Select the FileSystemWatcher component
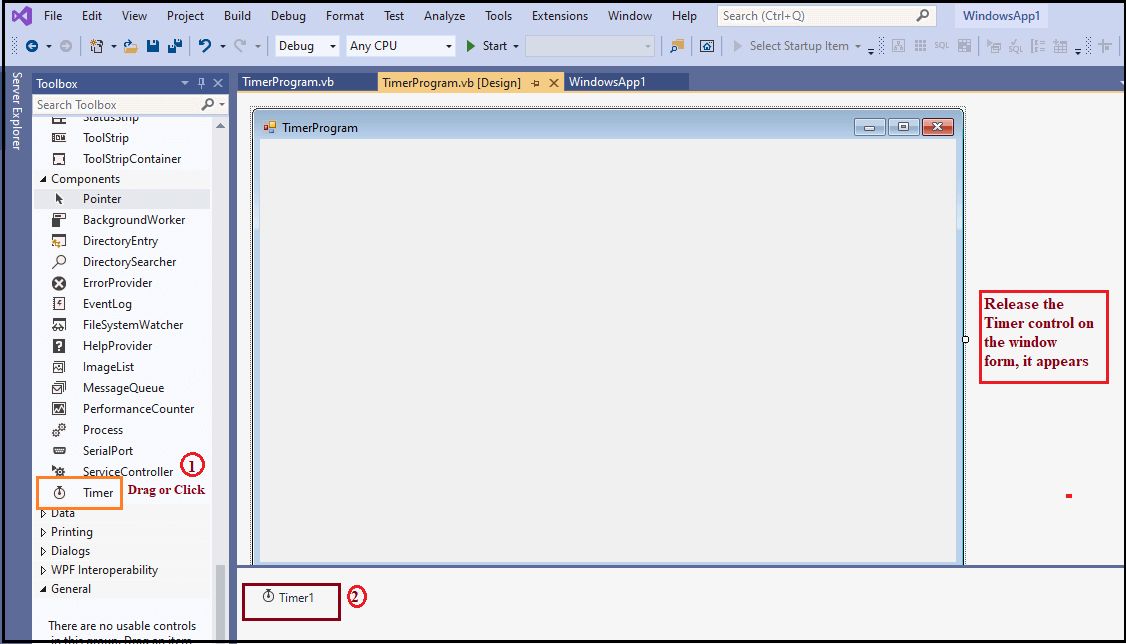Viewport: 1126px width, 644px height. click(x=122, y=325)
